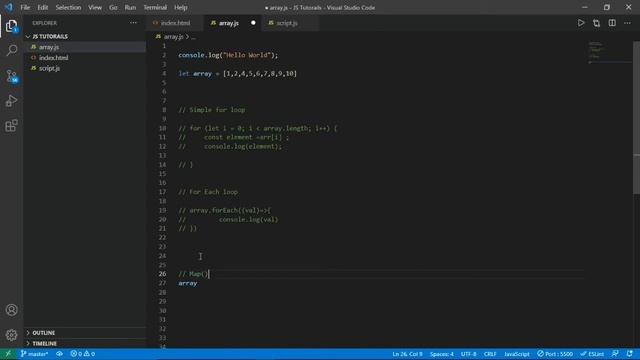Open the View menu
Image resolution: width=640 pixels, height=360 pixels.
pyautogui.click(x=95, y=7)
